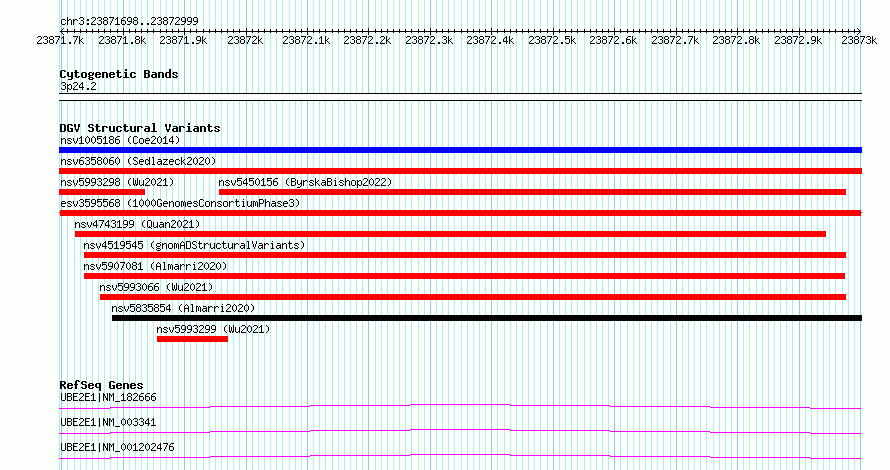Open nsv5907081 (Almarri2020) variant label
The image size is (890, 470).
coord(155,266)
